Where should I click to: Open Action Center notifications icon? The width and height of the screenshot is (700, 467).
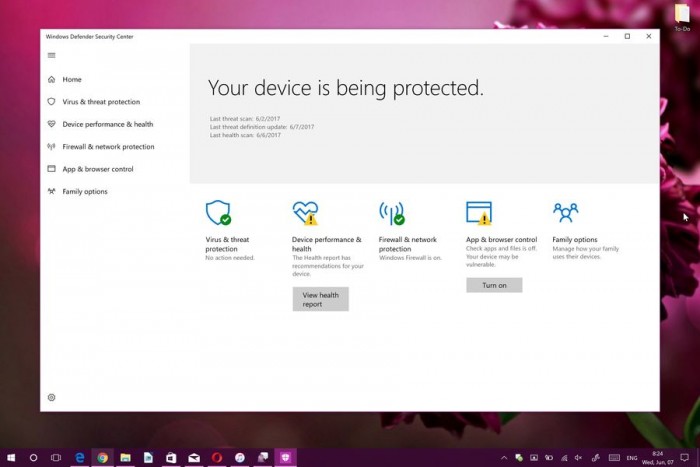[x=685, y=458]
